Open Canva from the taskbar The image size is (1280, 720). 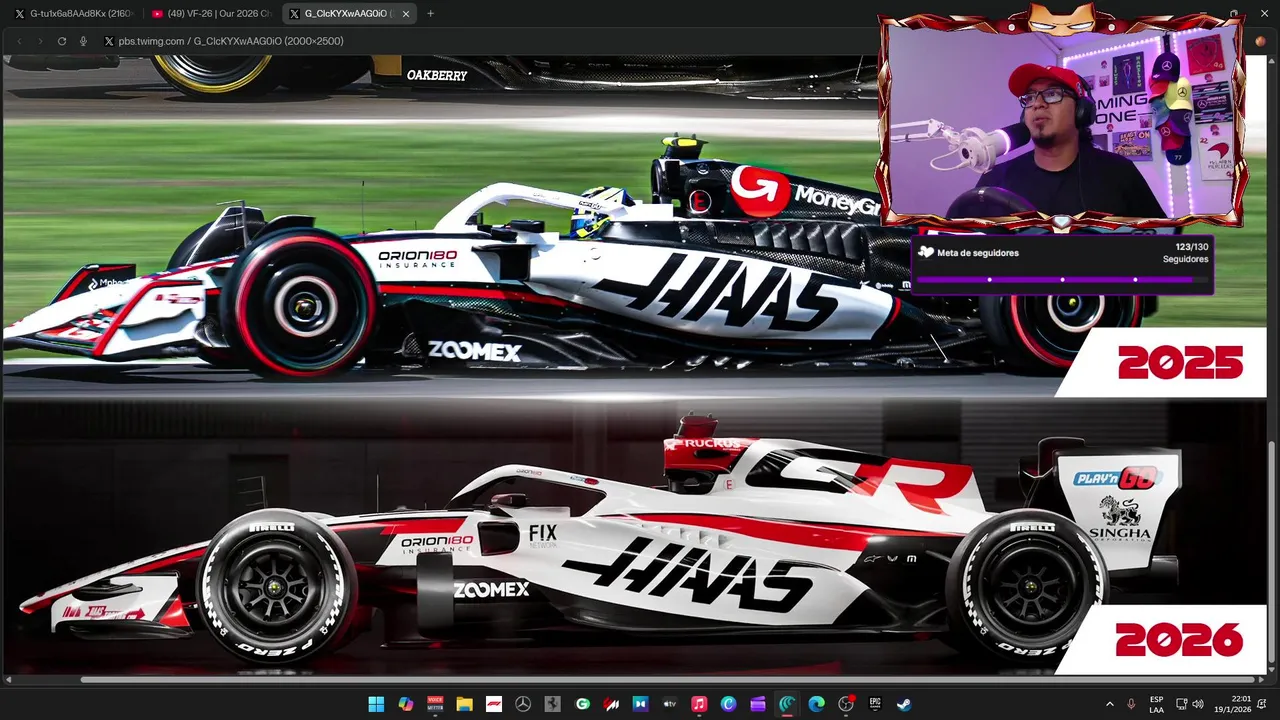[728, 704]
